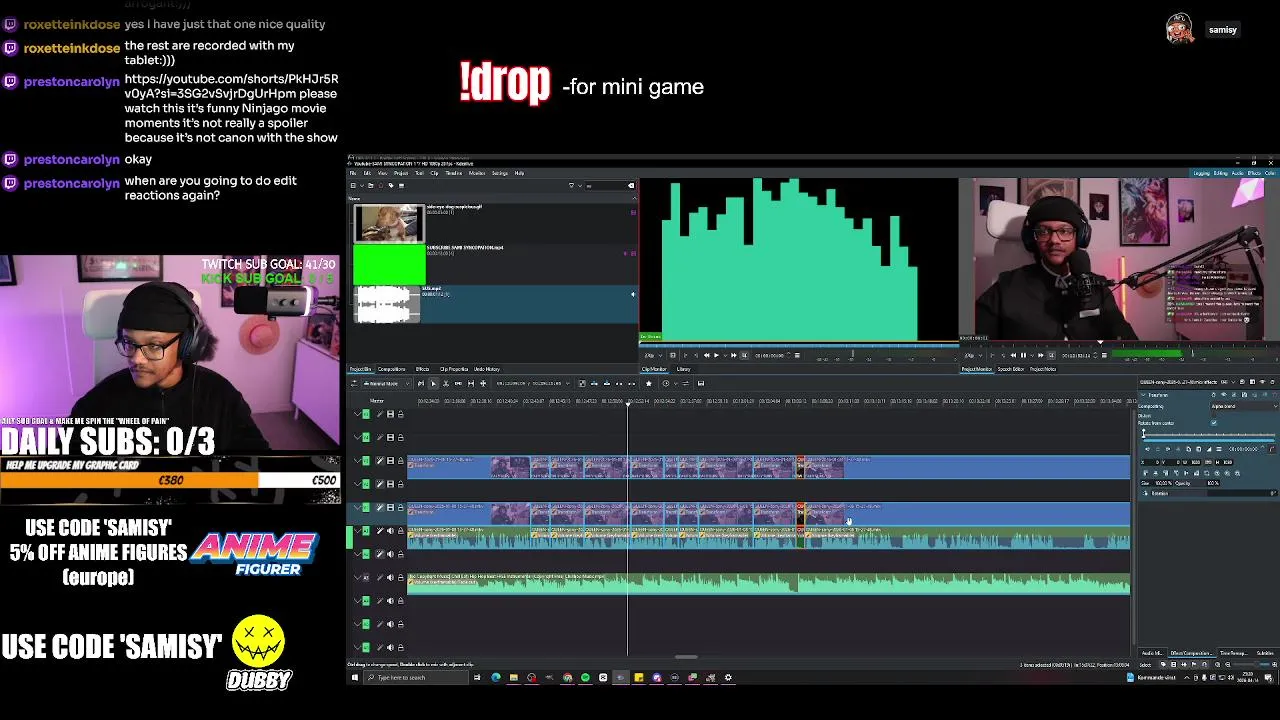Pause playback in the Project Monitor
This screenshot has width=1280, height=720.
[1023, 355]
